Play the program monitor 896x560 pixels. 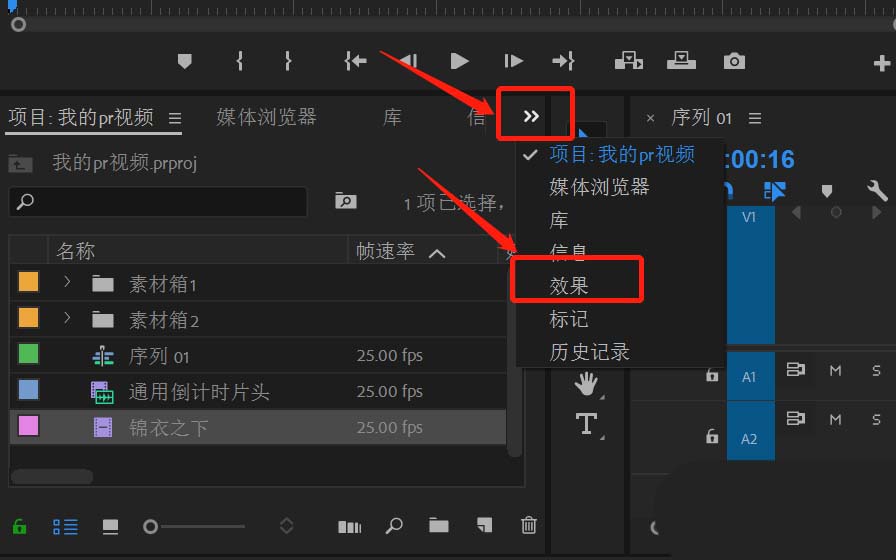459,61
